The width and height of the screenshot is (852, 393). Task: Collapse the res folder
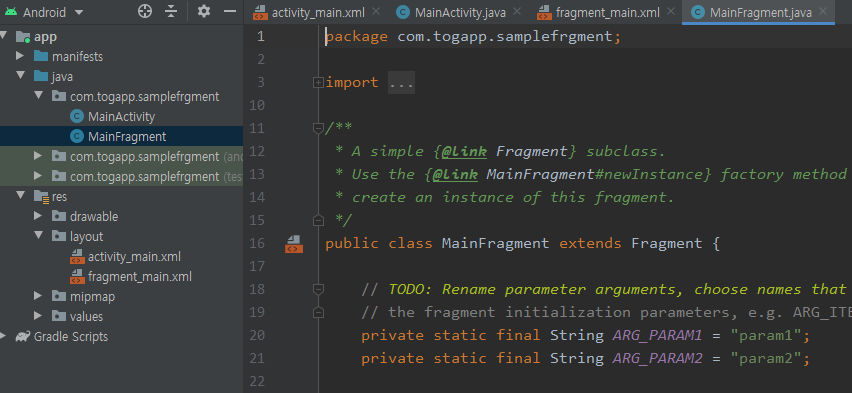click(x=20, y=196)
